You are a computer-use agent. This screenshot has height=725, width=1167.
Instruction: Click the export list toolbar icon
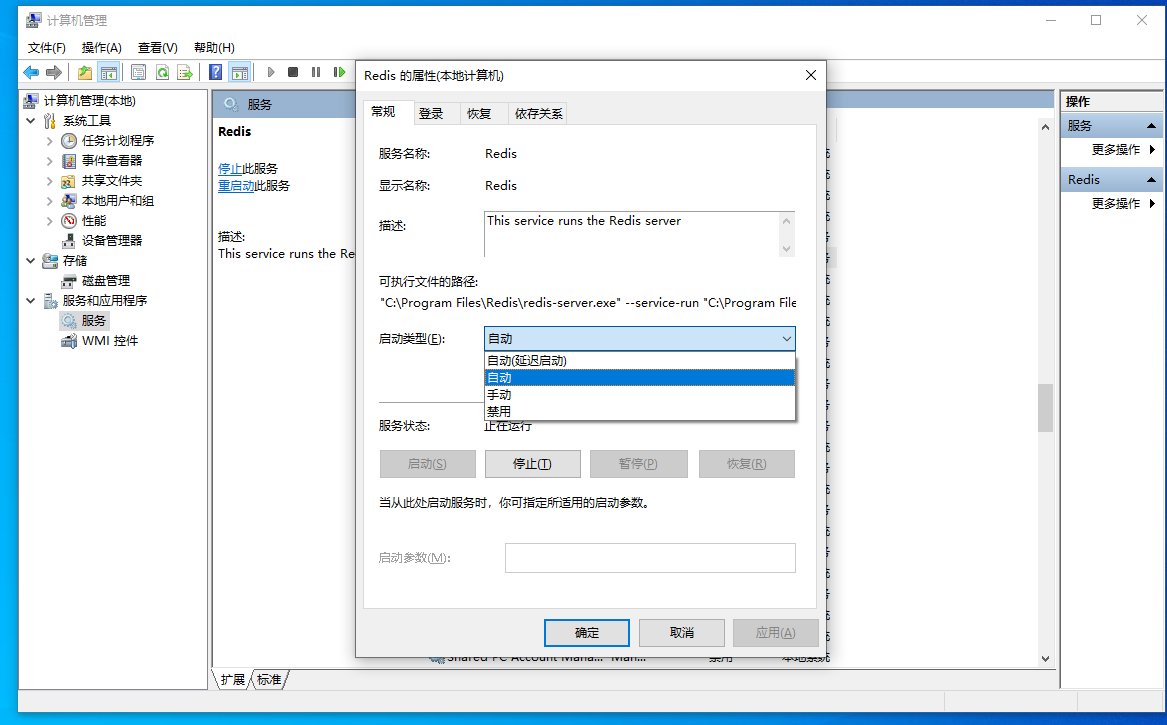point(185,72)
